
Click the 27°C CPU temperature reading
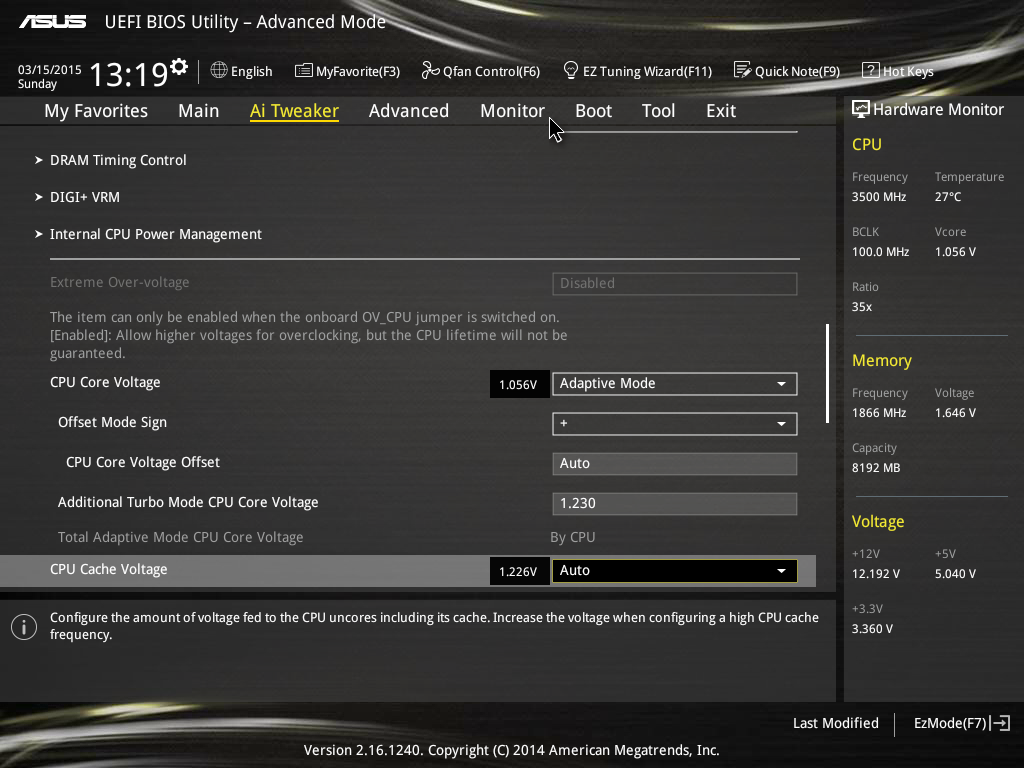(x=948, y=197)
